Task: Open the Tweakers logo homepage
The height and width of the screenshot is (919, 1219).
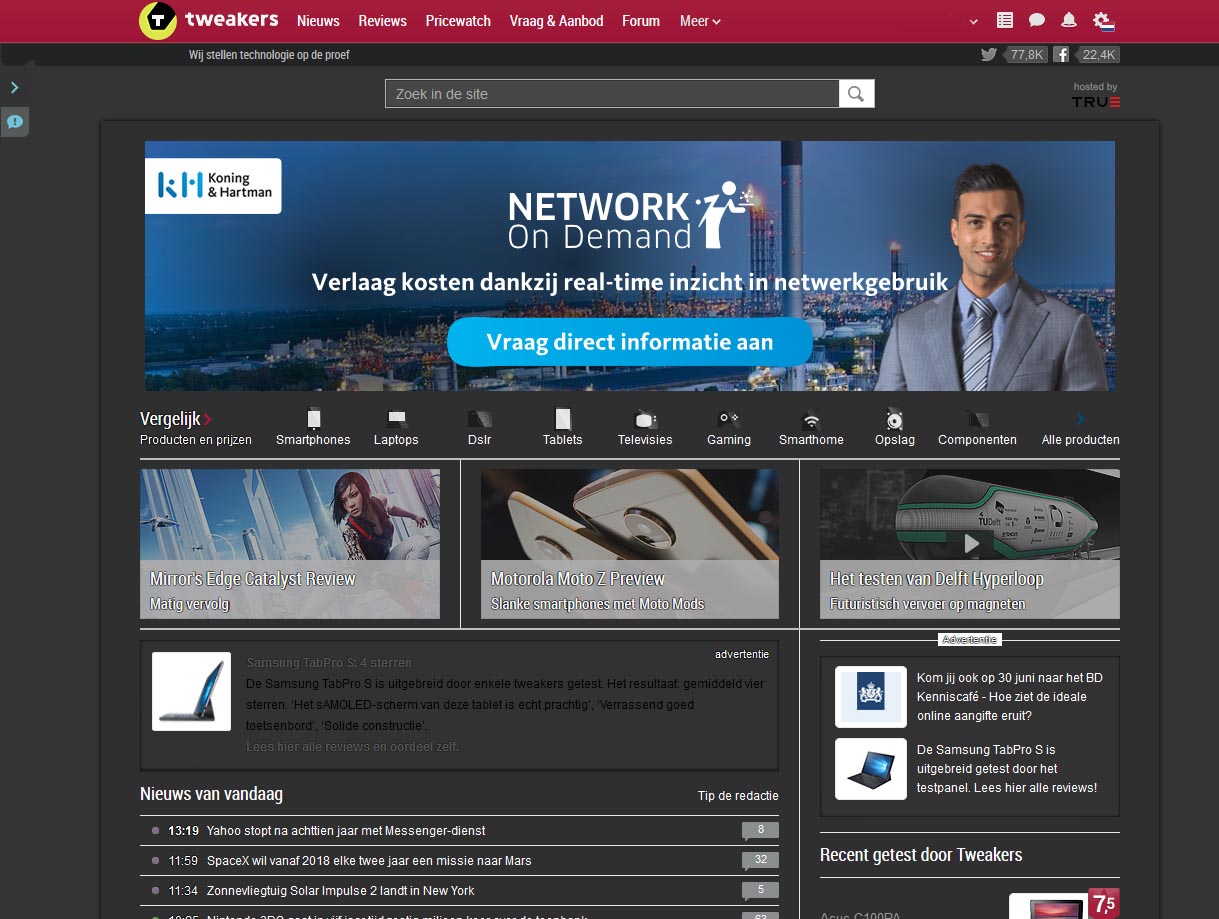Action: point(208,20)
